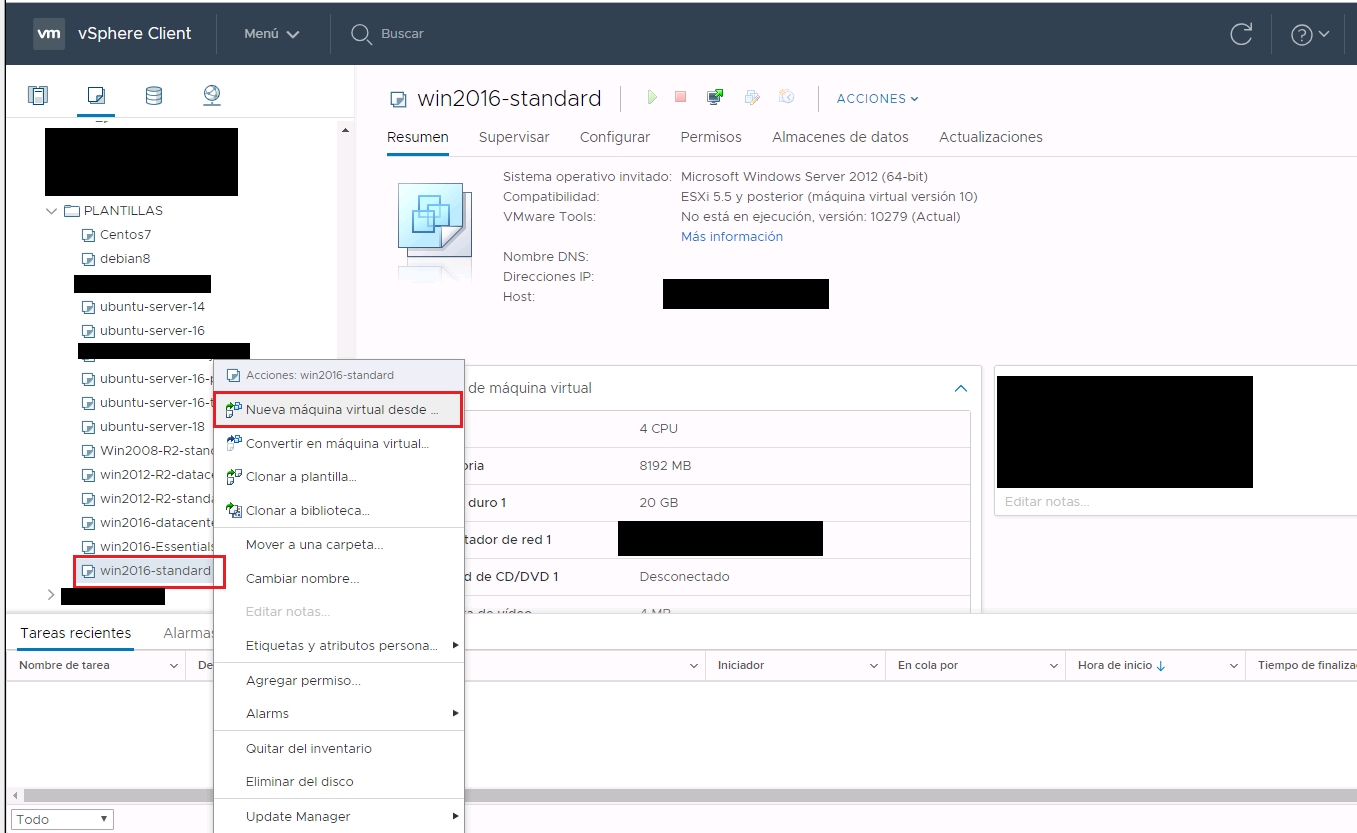Click the search magnifier icon
The height and width of the screenshot is (833, 1357).
coord(361,34)
